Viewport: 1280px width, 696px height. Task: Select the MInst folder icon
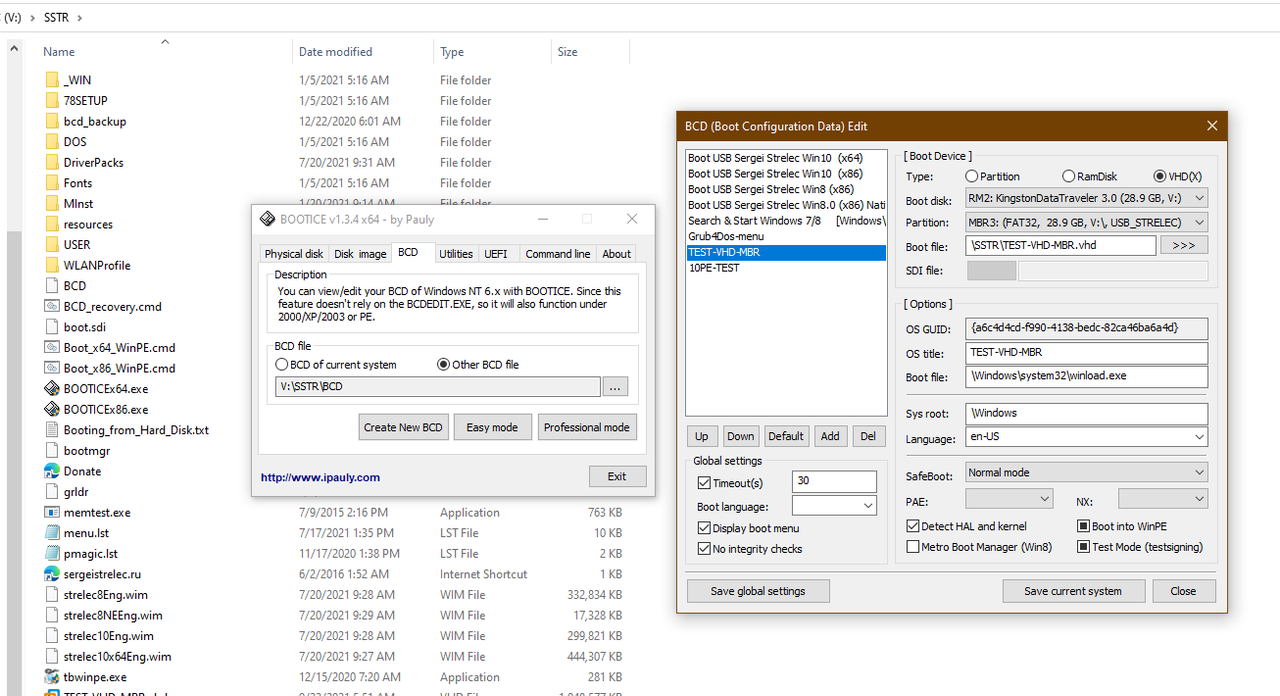[52, 203]
